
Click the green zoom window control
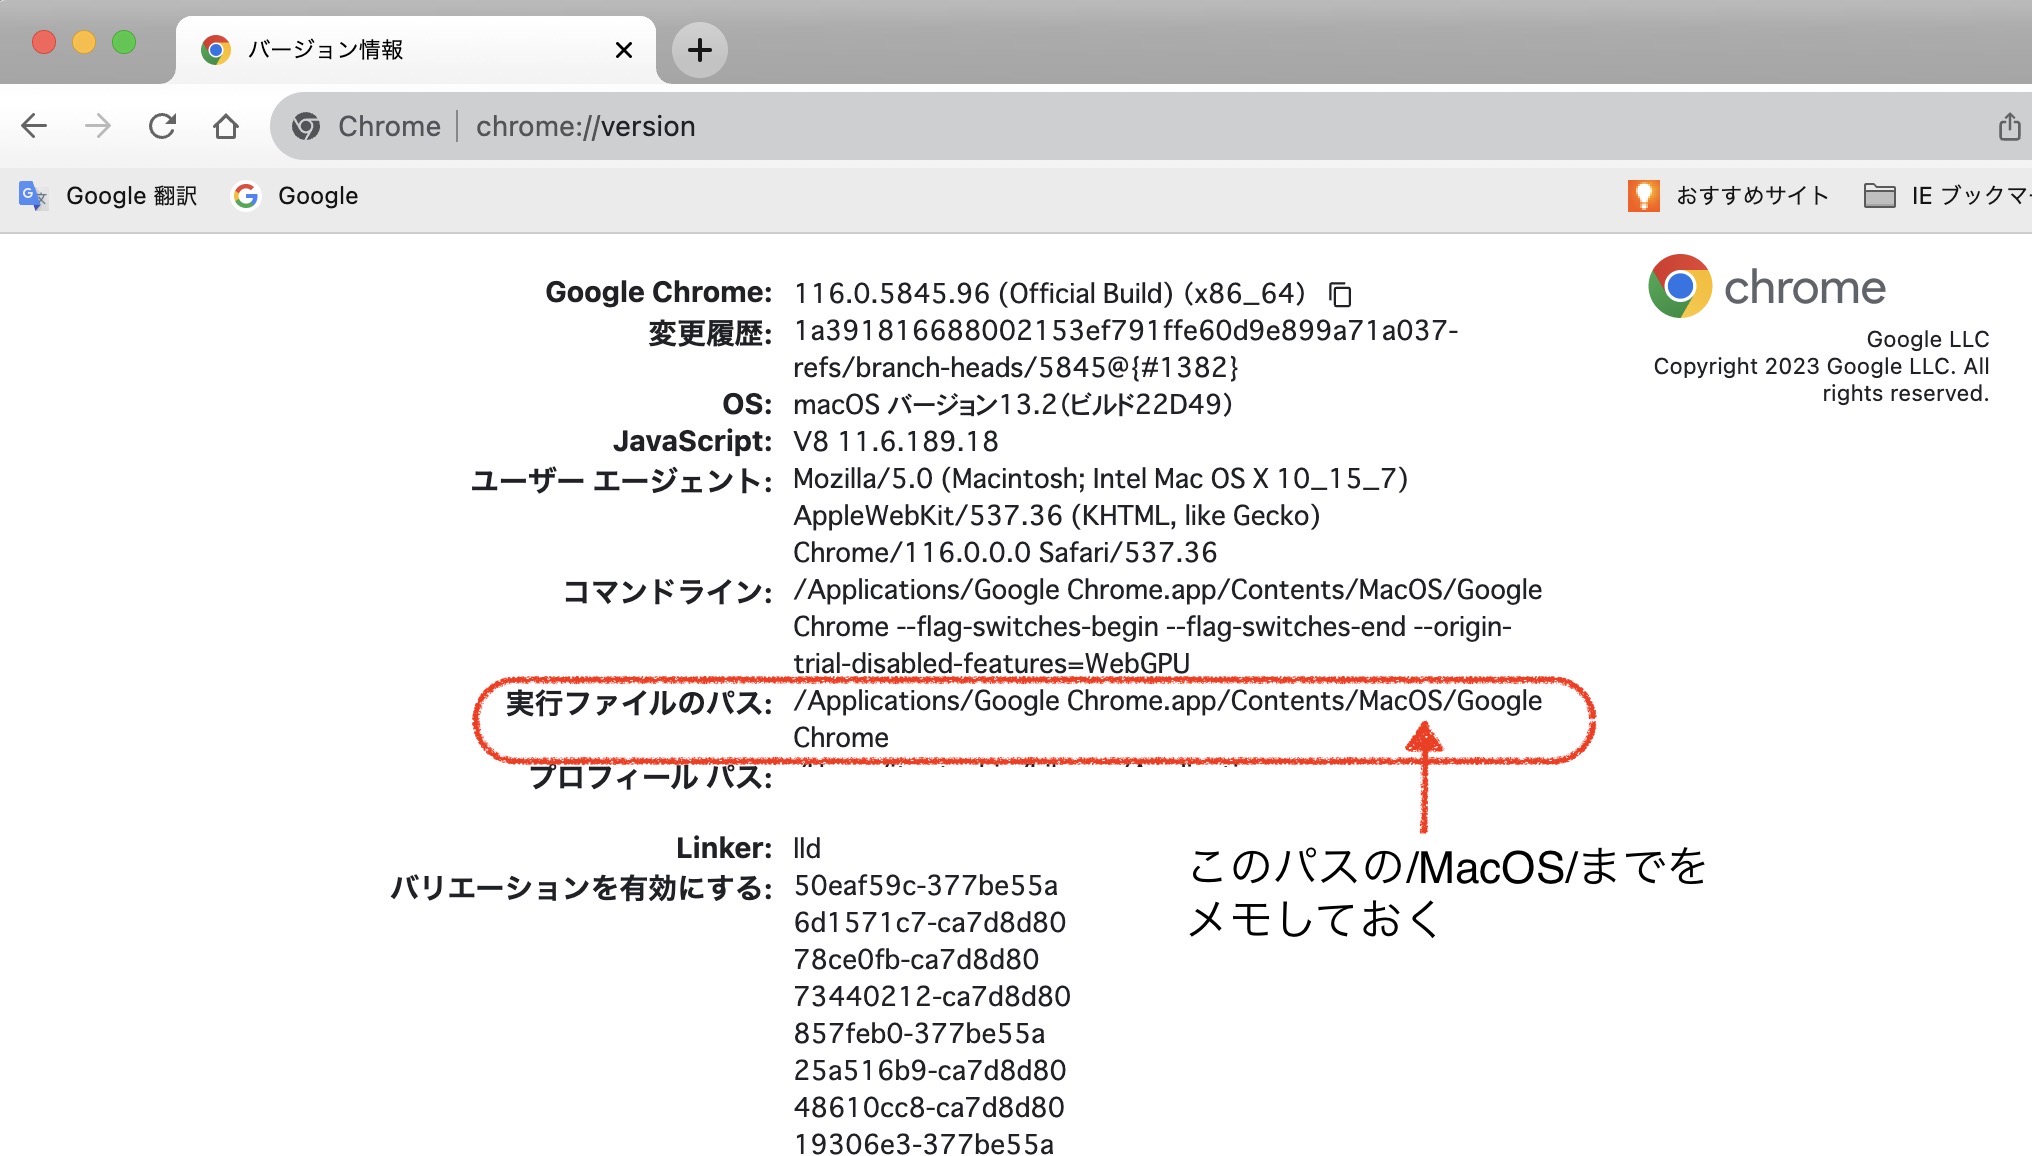[122, 42]
